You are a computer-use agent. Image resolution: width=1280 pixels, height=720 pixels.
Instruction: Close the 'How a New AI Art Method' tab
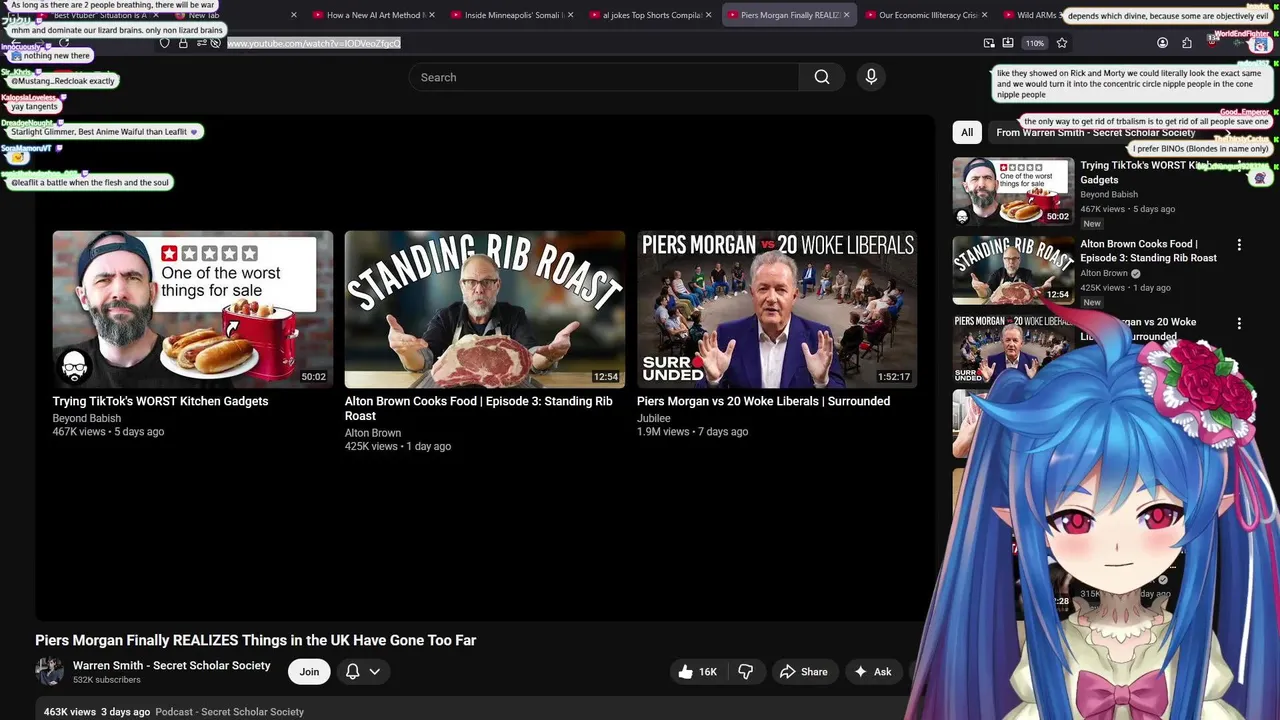432,15
